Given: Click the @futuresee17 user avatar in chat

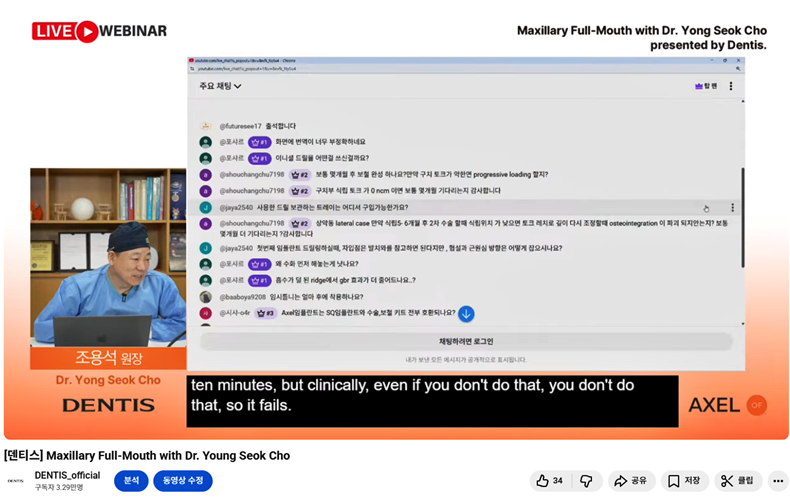Looking at the screenshot, I should (x=205, y=126).
